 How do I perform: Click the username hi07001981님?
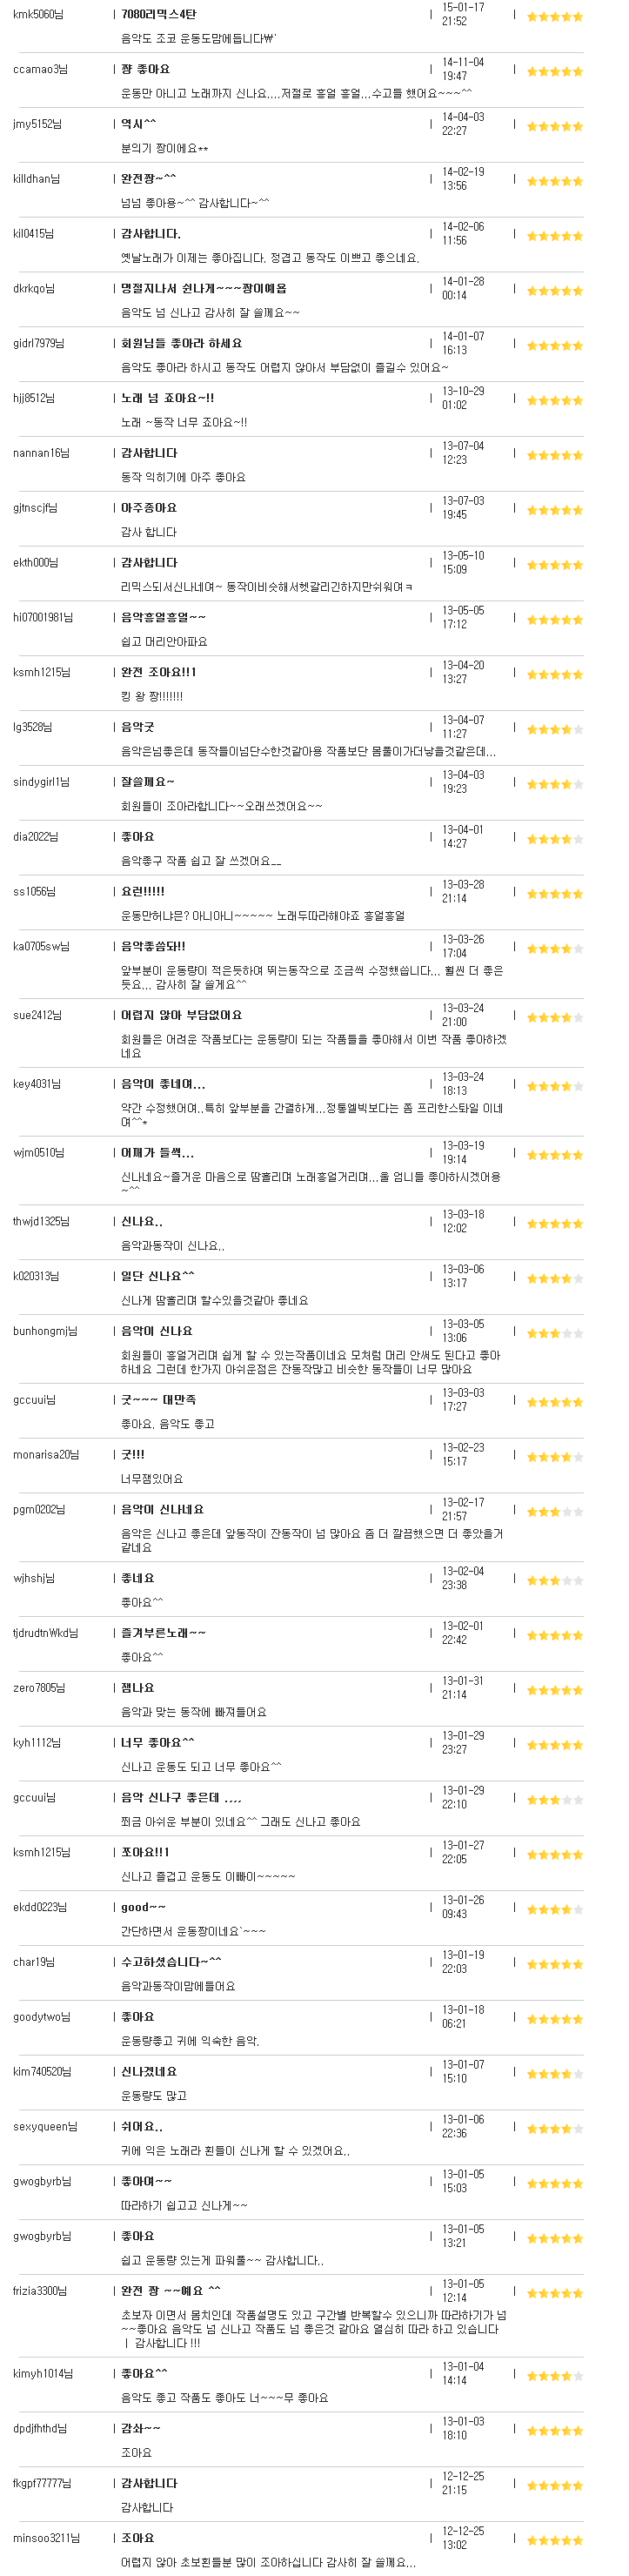click(43, 617)
